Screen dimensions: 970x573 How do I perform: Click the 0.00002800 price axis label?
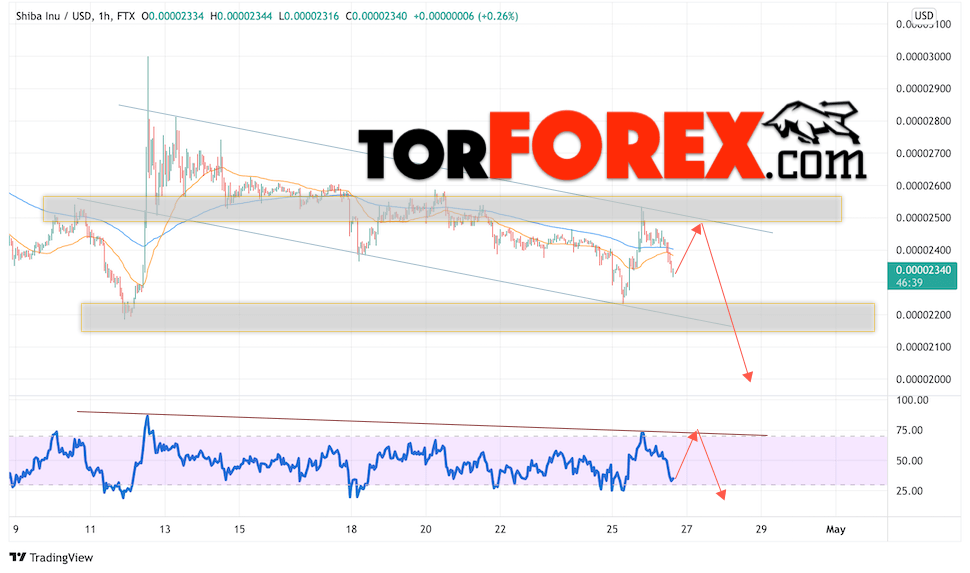click(x=923, y=121)
